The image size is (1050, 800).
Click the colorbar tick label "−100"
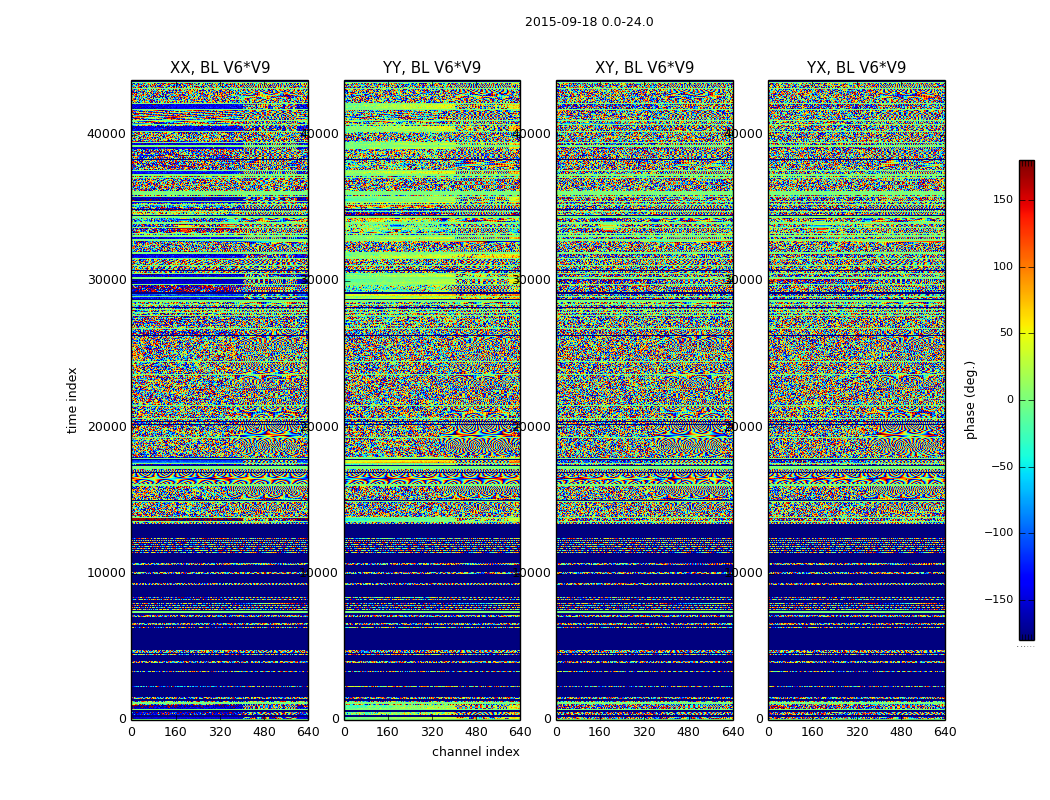pos(999,532)
